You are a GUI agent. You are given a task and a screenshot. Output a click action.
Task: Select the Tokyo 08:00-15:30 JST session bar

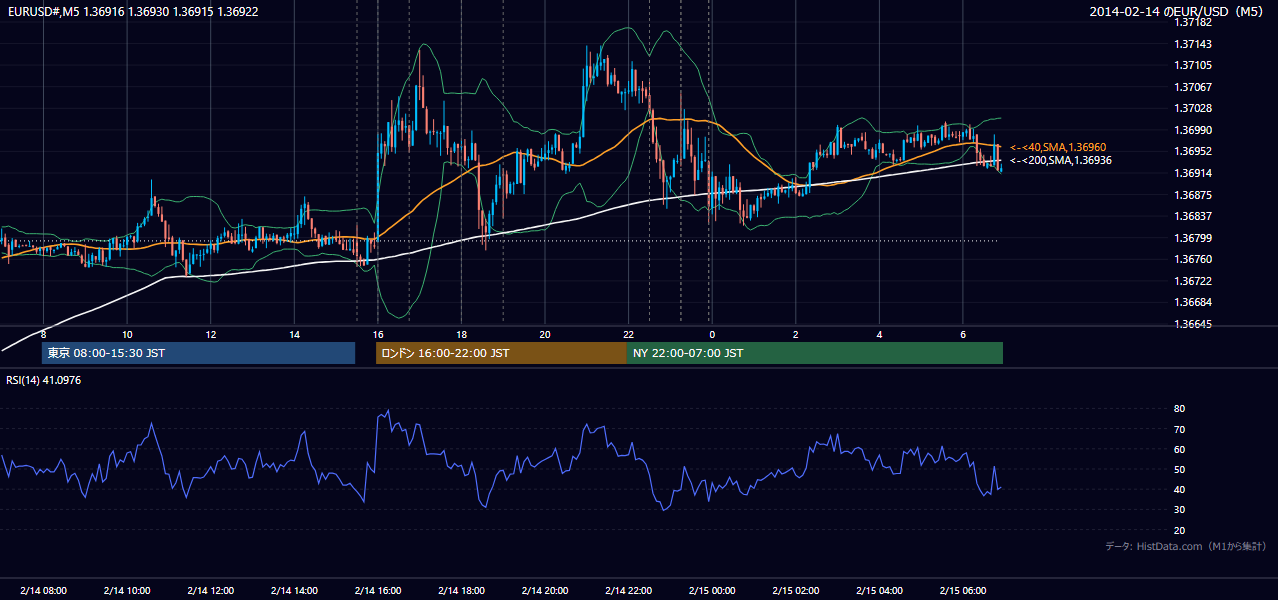pos(199,353)
